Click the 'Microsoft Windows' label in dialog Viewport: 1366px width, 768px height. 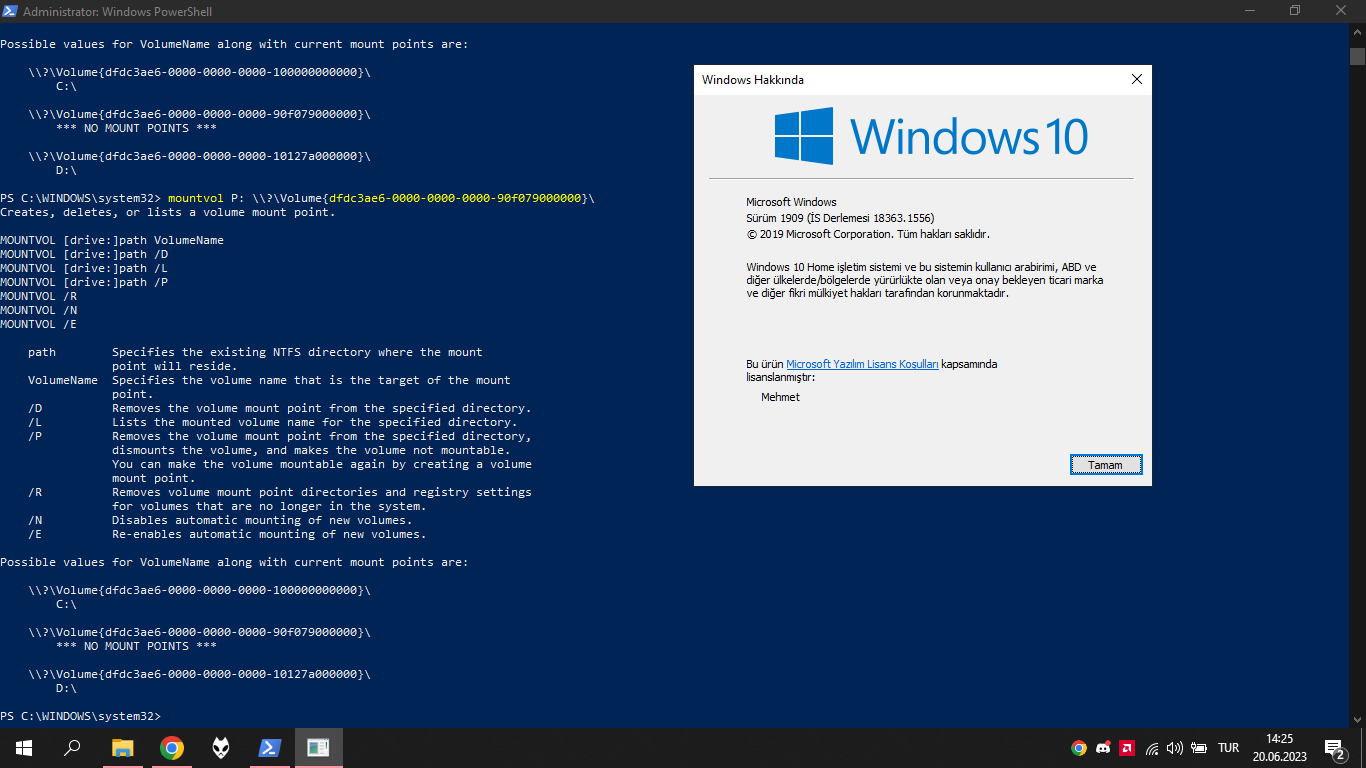click(x=791, y=202)
